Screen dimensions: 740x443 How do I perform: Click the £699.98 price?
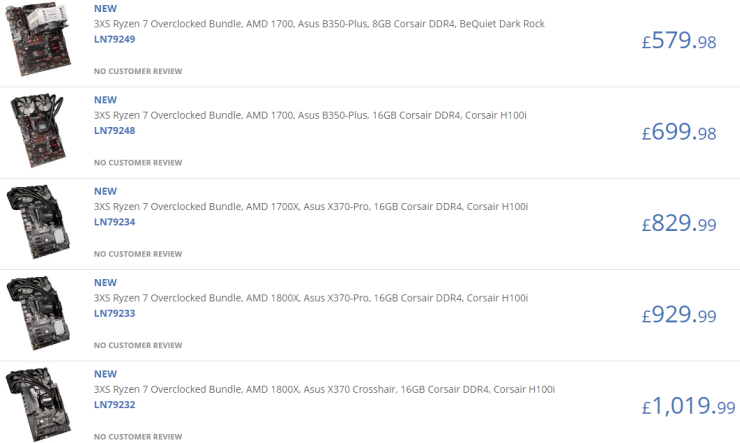[679, 132]
